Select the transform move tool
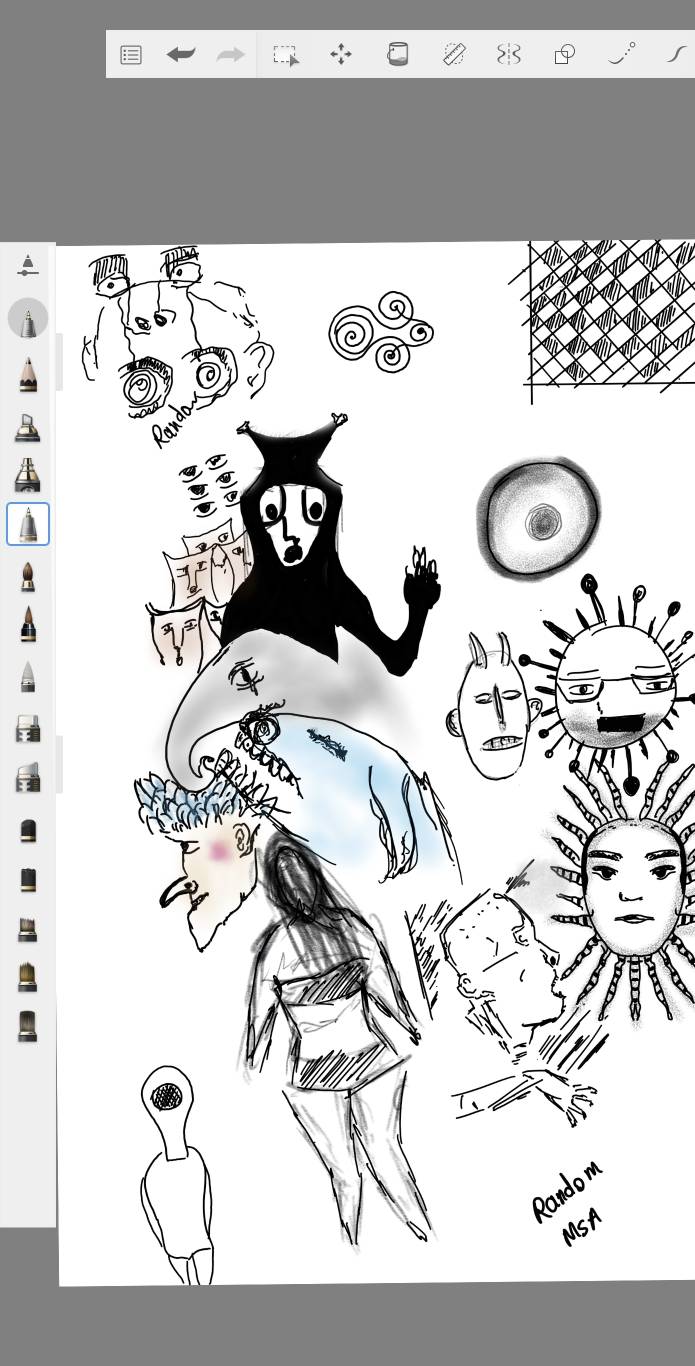The image size is (695, 1366). coord(341,54)
